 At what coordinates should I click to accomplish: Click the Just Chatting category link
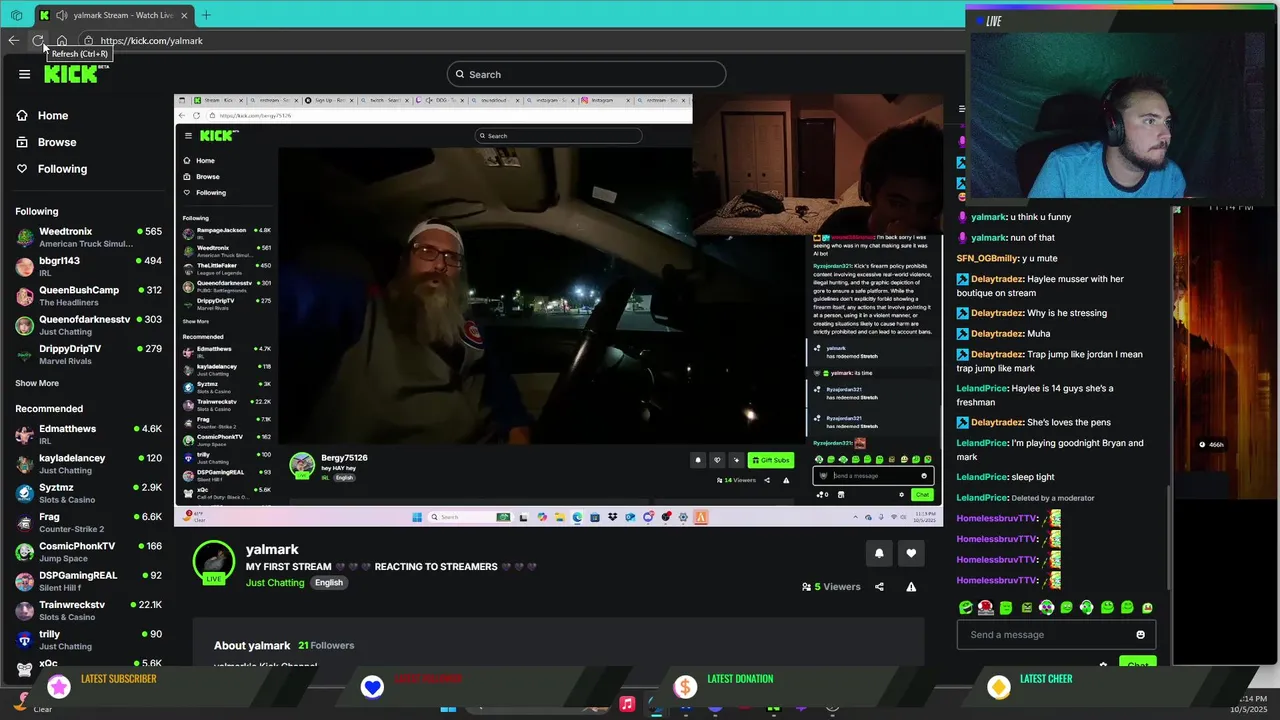point(275,583)
